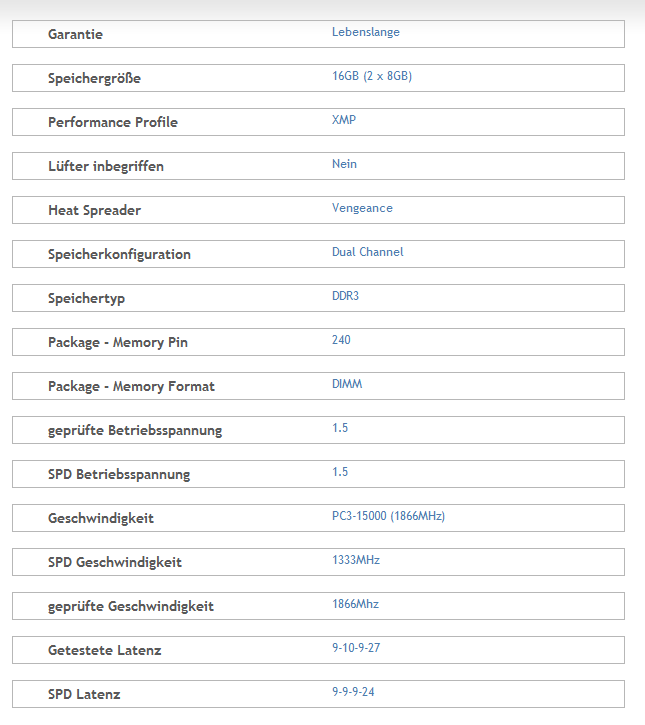Select the Lüfter inbegriffen label
The height and width of the screenshot is (725, 645).
pos(105,166)
